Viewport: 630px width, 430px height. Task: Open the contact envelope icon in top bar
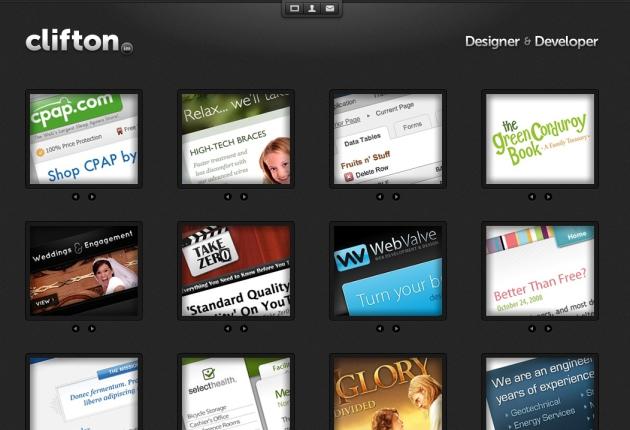330,8
